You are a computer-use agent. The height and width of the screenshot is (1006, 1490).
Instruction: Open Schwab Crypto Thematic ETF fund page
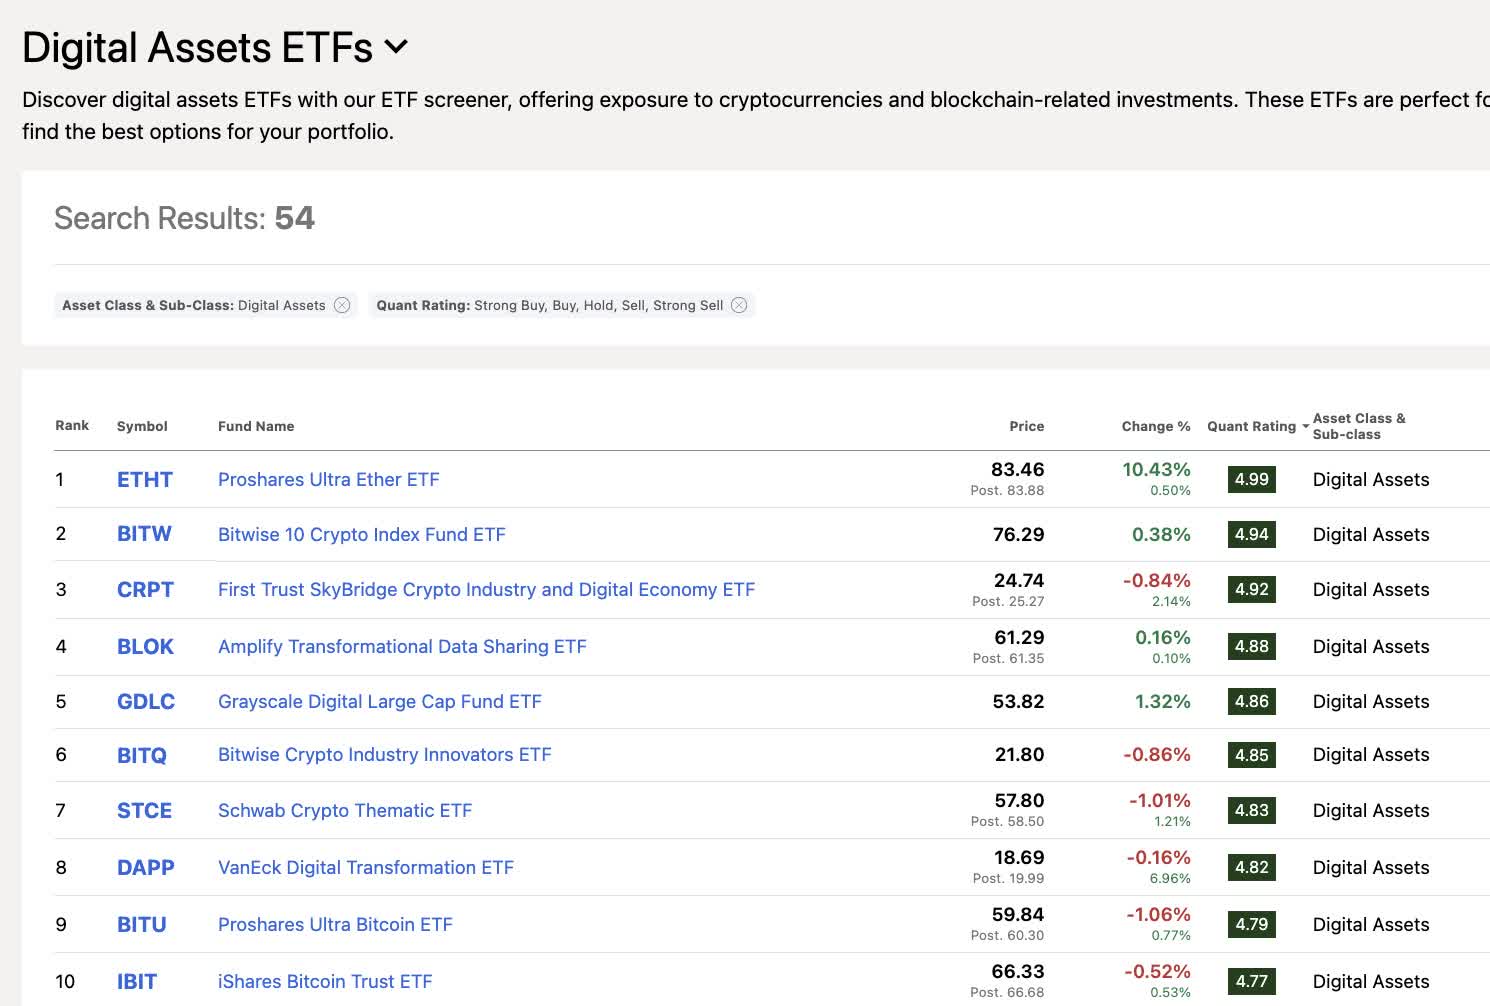345,810
